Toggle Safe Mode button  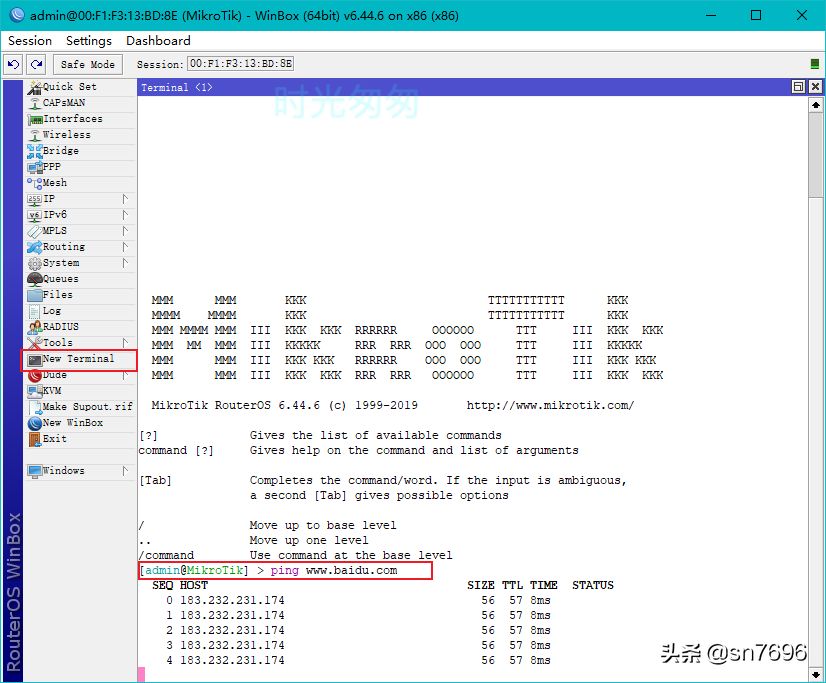[87, 64]
